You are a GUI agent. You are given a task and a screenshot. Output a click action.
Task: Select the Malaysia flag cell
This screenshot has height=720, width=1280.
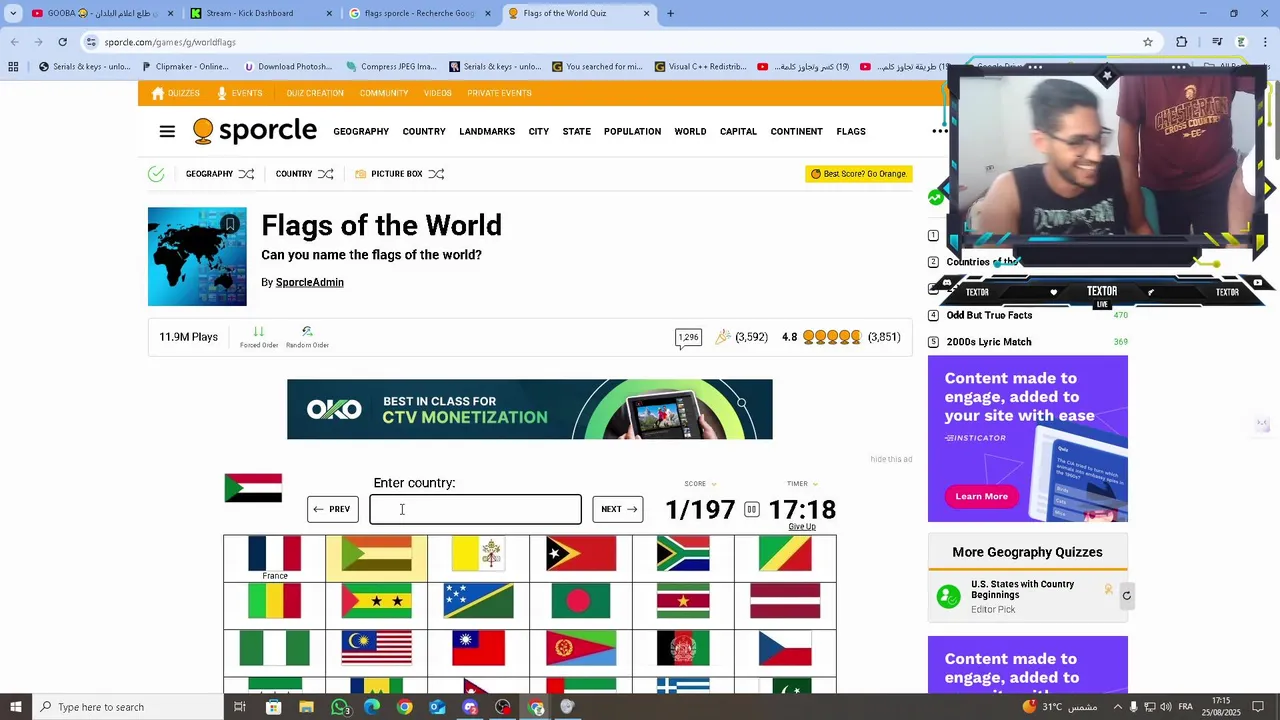[376, 649]
